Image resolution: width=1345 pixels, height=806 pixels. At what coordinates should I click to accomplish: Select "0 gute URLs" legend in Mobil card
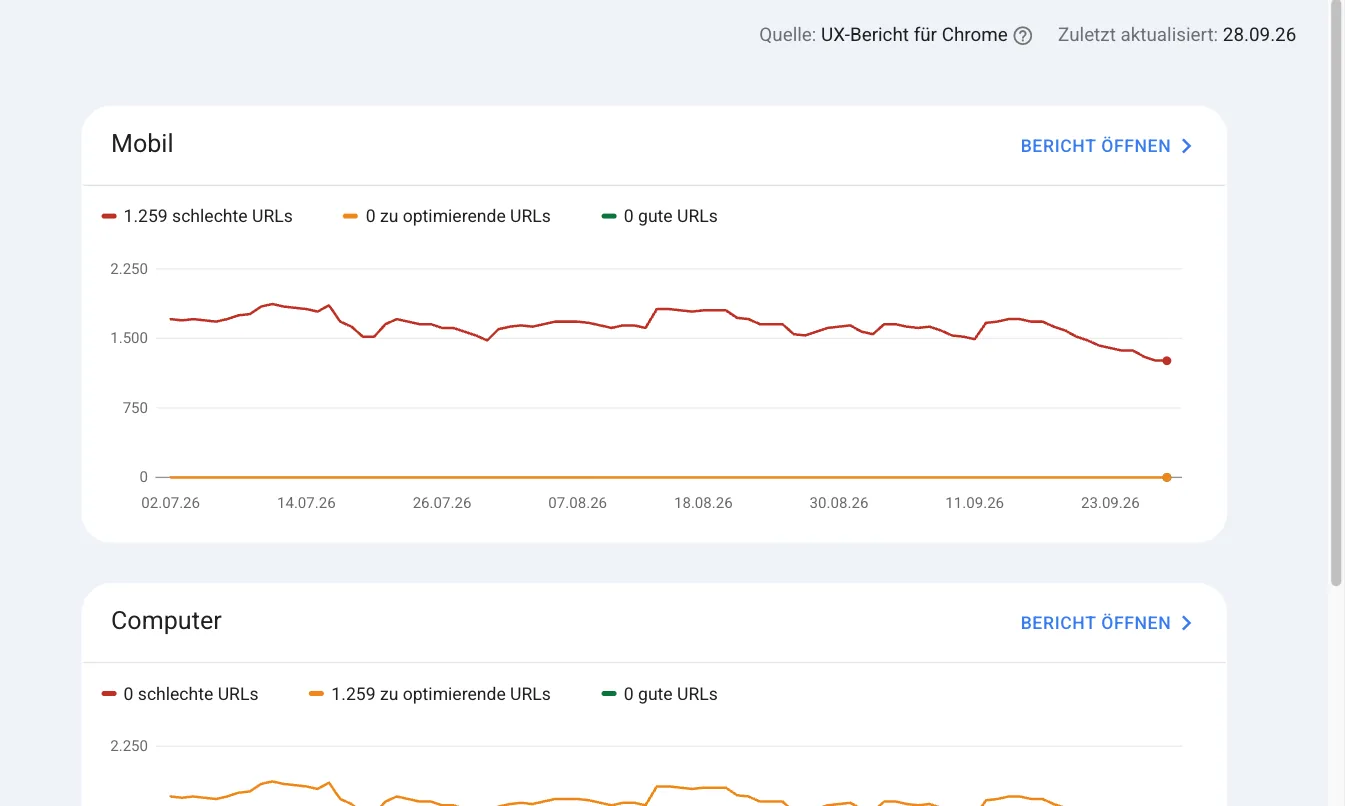[x=659, y=216]
